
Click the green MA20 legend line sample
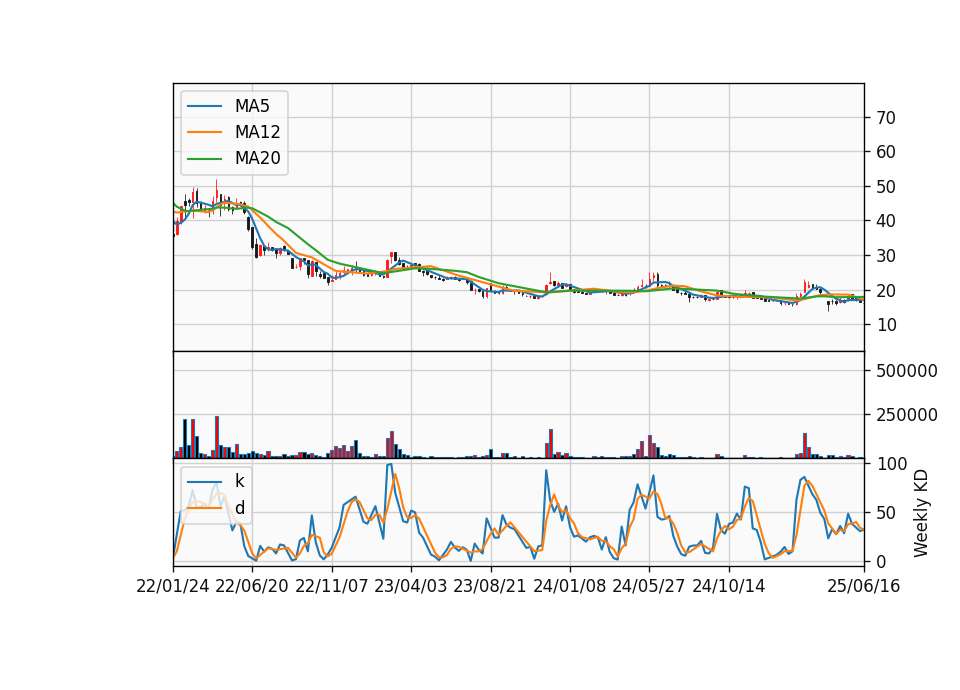(x=204, y=159)
